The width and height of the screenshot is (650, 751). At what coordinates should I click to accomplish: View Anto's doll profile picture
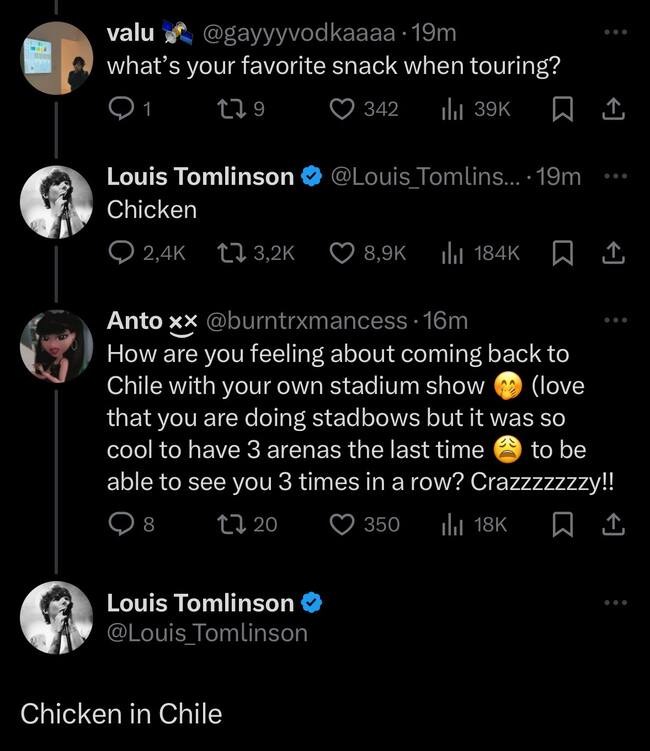click(x=57, y=344)
